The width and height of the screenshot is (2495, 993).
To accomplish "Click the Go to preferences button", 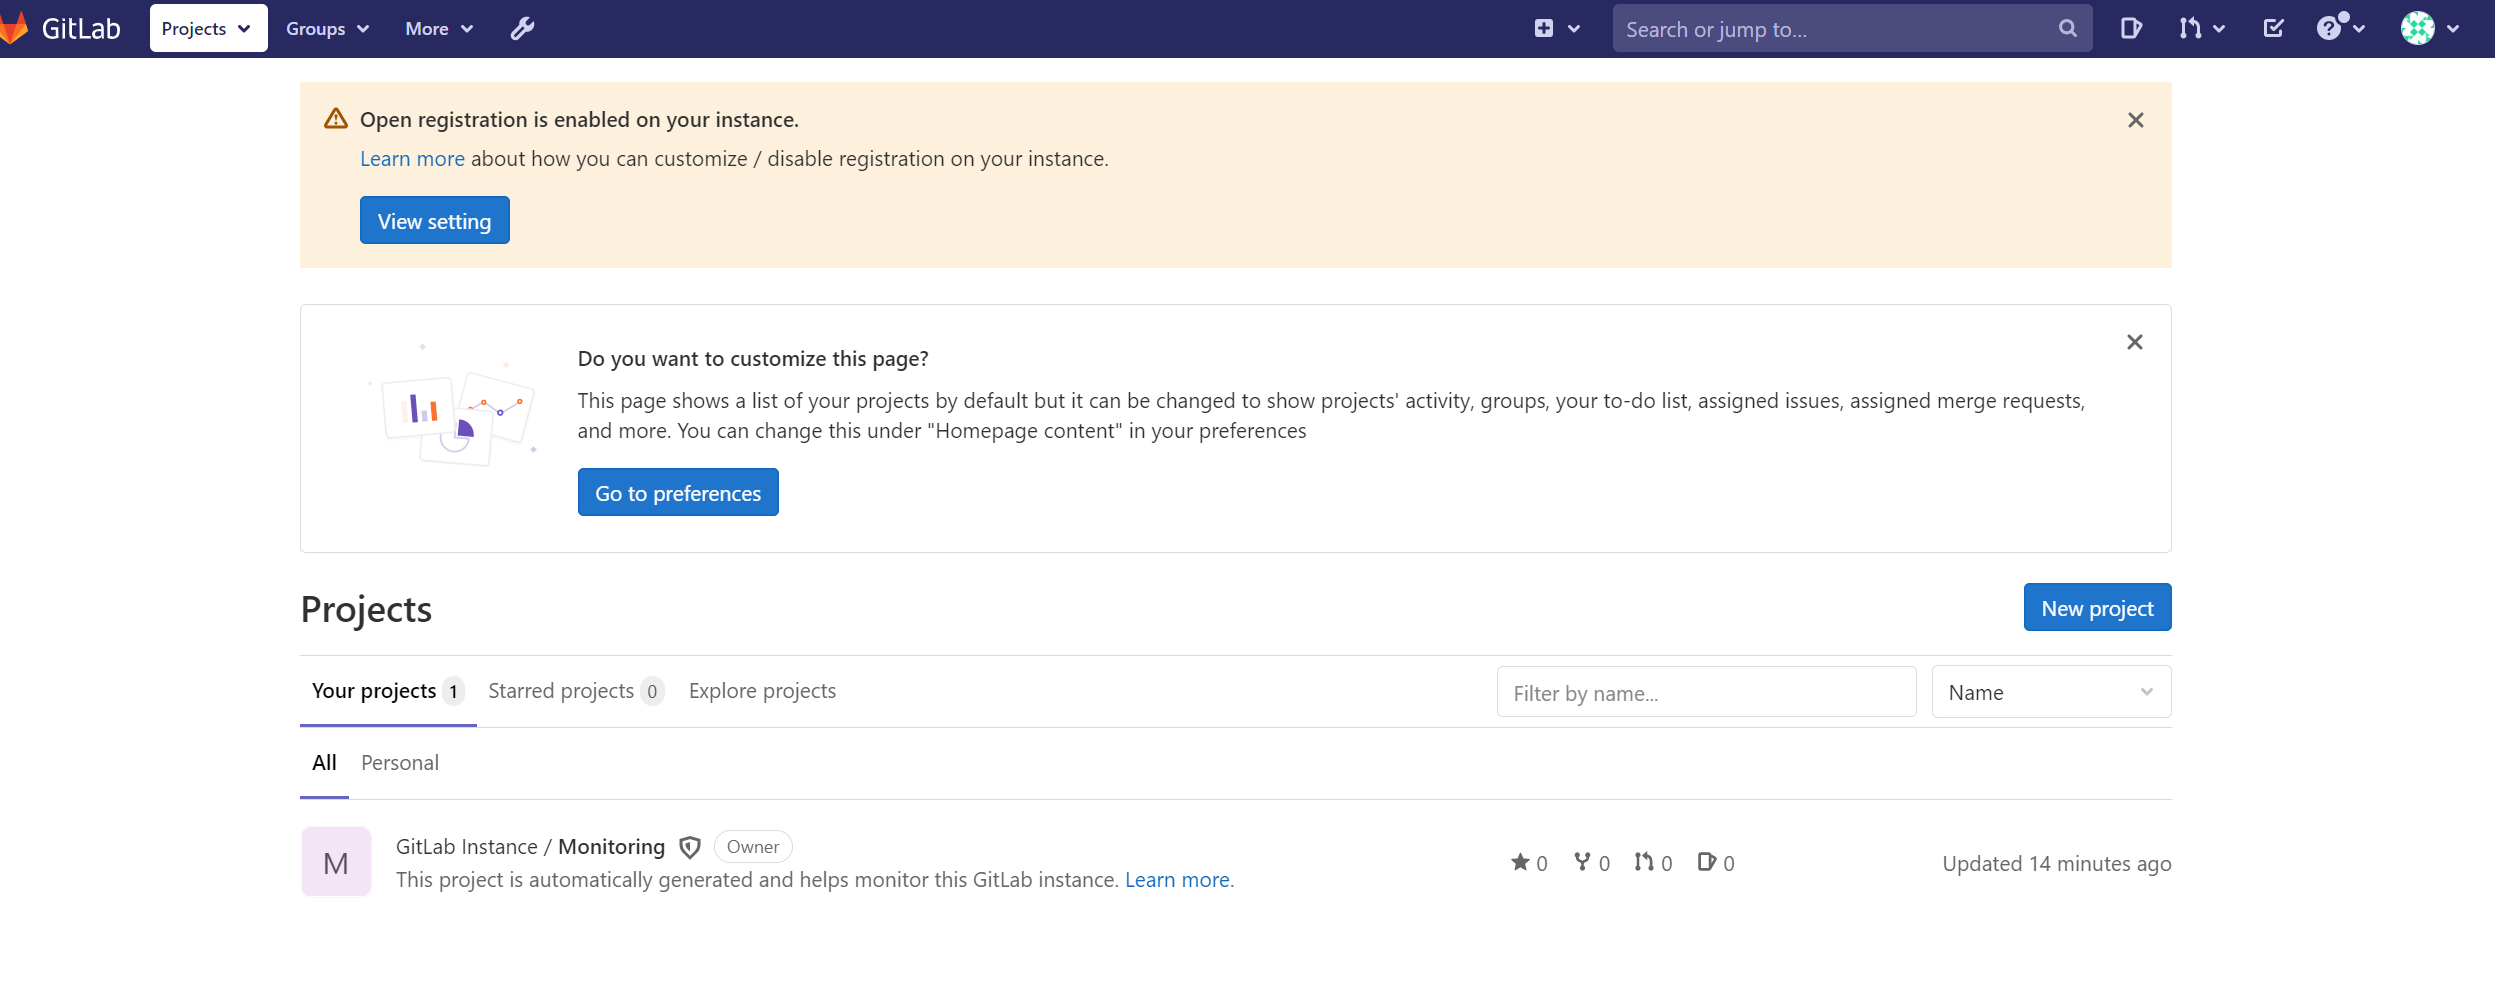I will (x=678, y=493).
